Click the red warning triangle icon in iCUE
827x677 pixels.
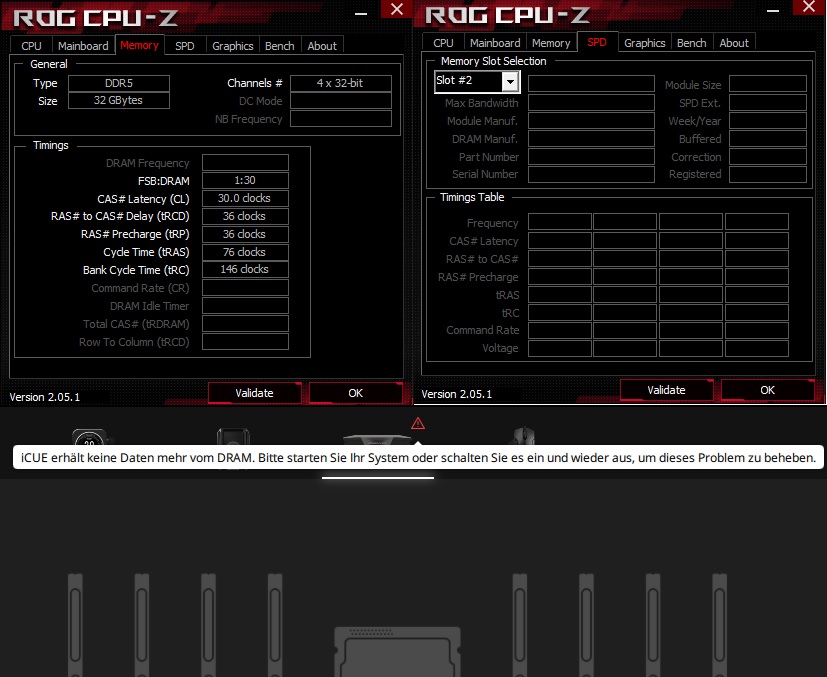pos(418,423)
